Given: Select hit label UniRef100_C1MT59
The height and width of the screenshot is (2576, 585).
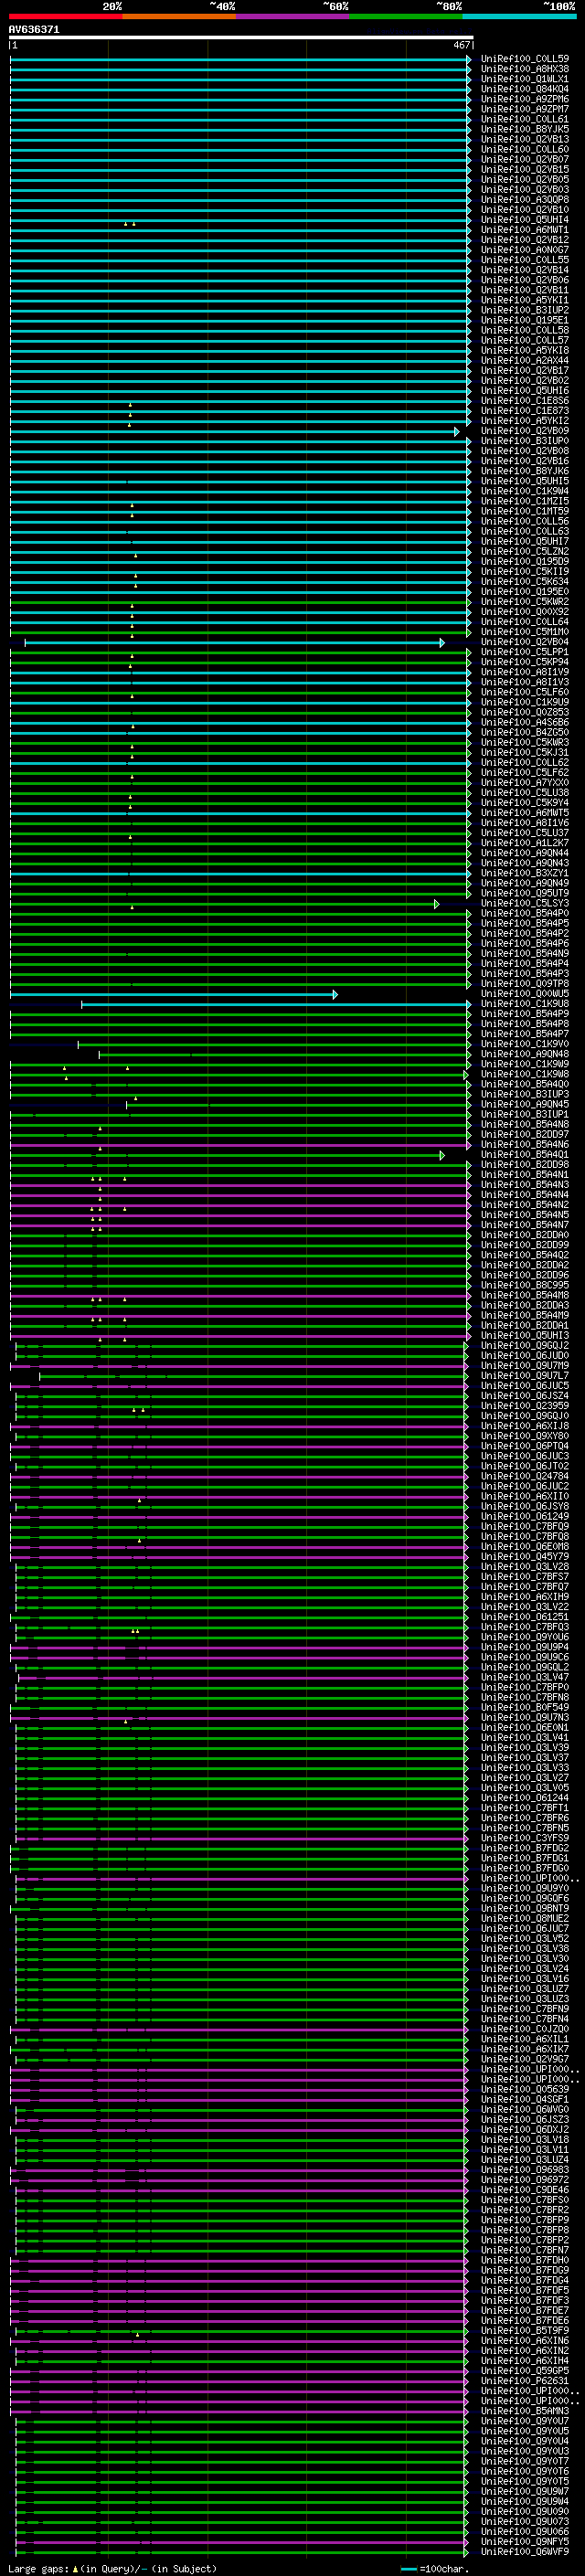Looking at the screenshot, I should point(525,511).
